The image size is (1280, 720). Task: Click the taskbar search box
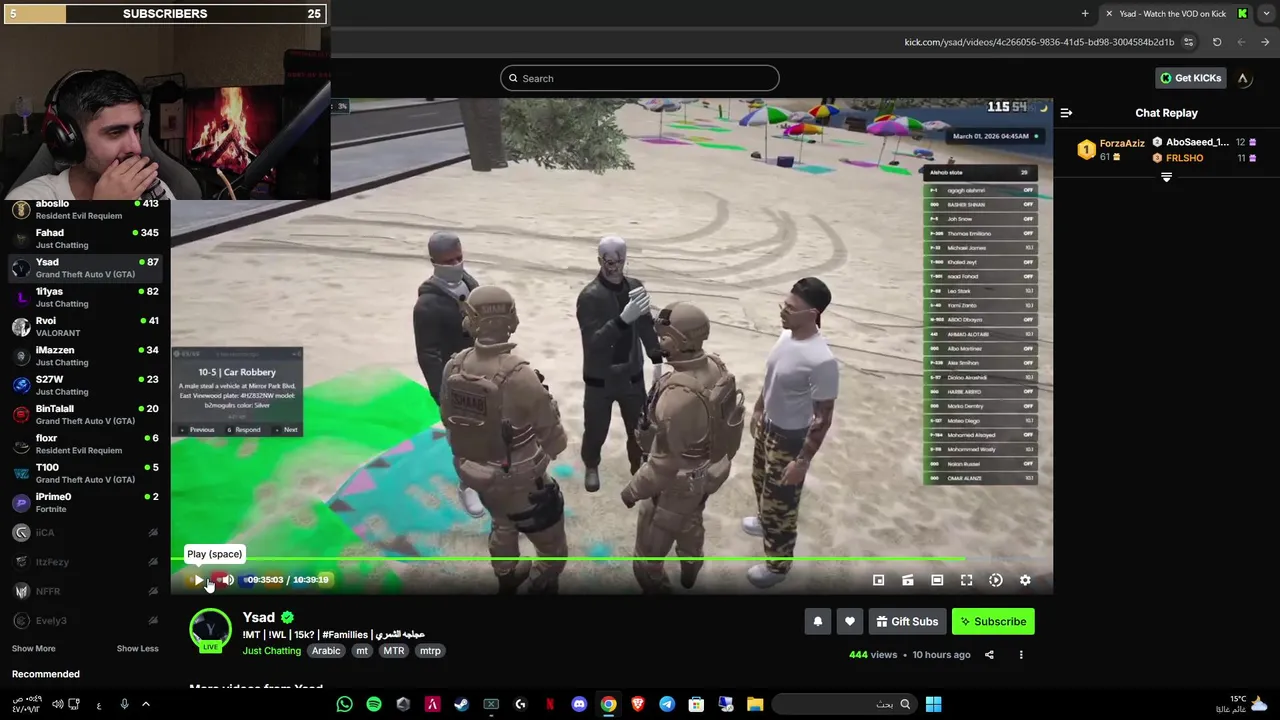coord(845,704)
